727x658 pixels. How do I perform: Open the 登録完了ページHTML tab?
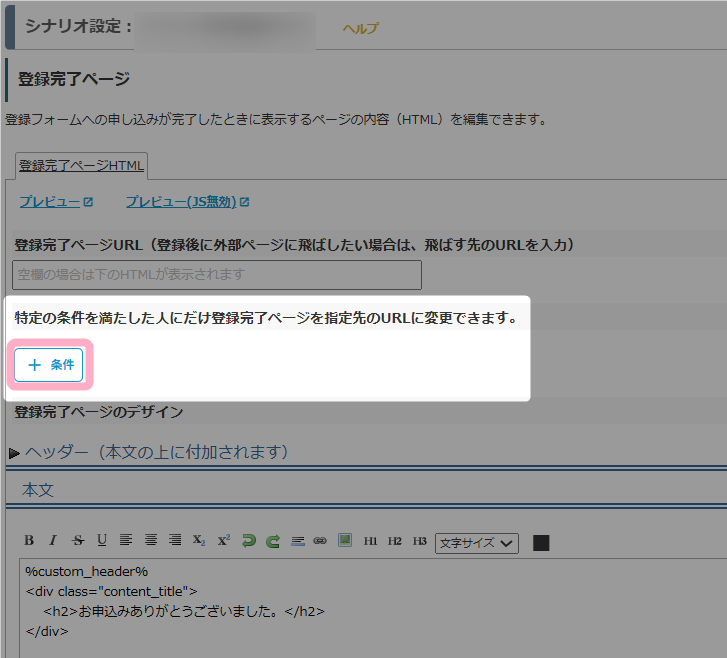[x=82, y=165]
